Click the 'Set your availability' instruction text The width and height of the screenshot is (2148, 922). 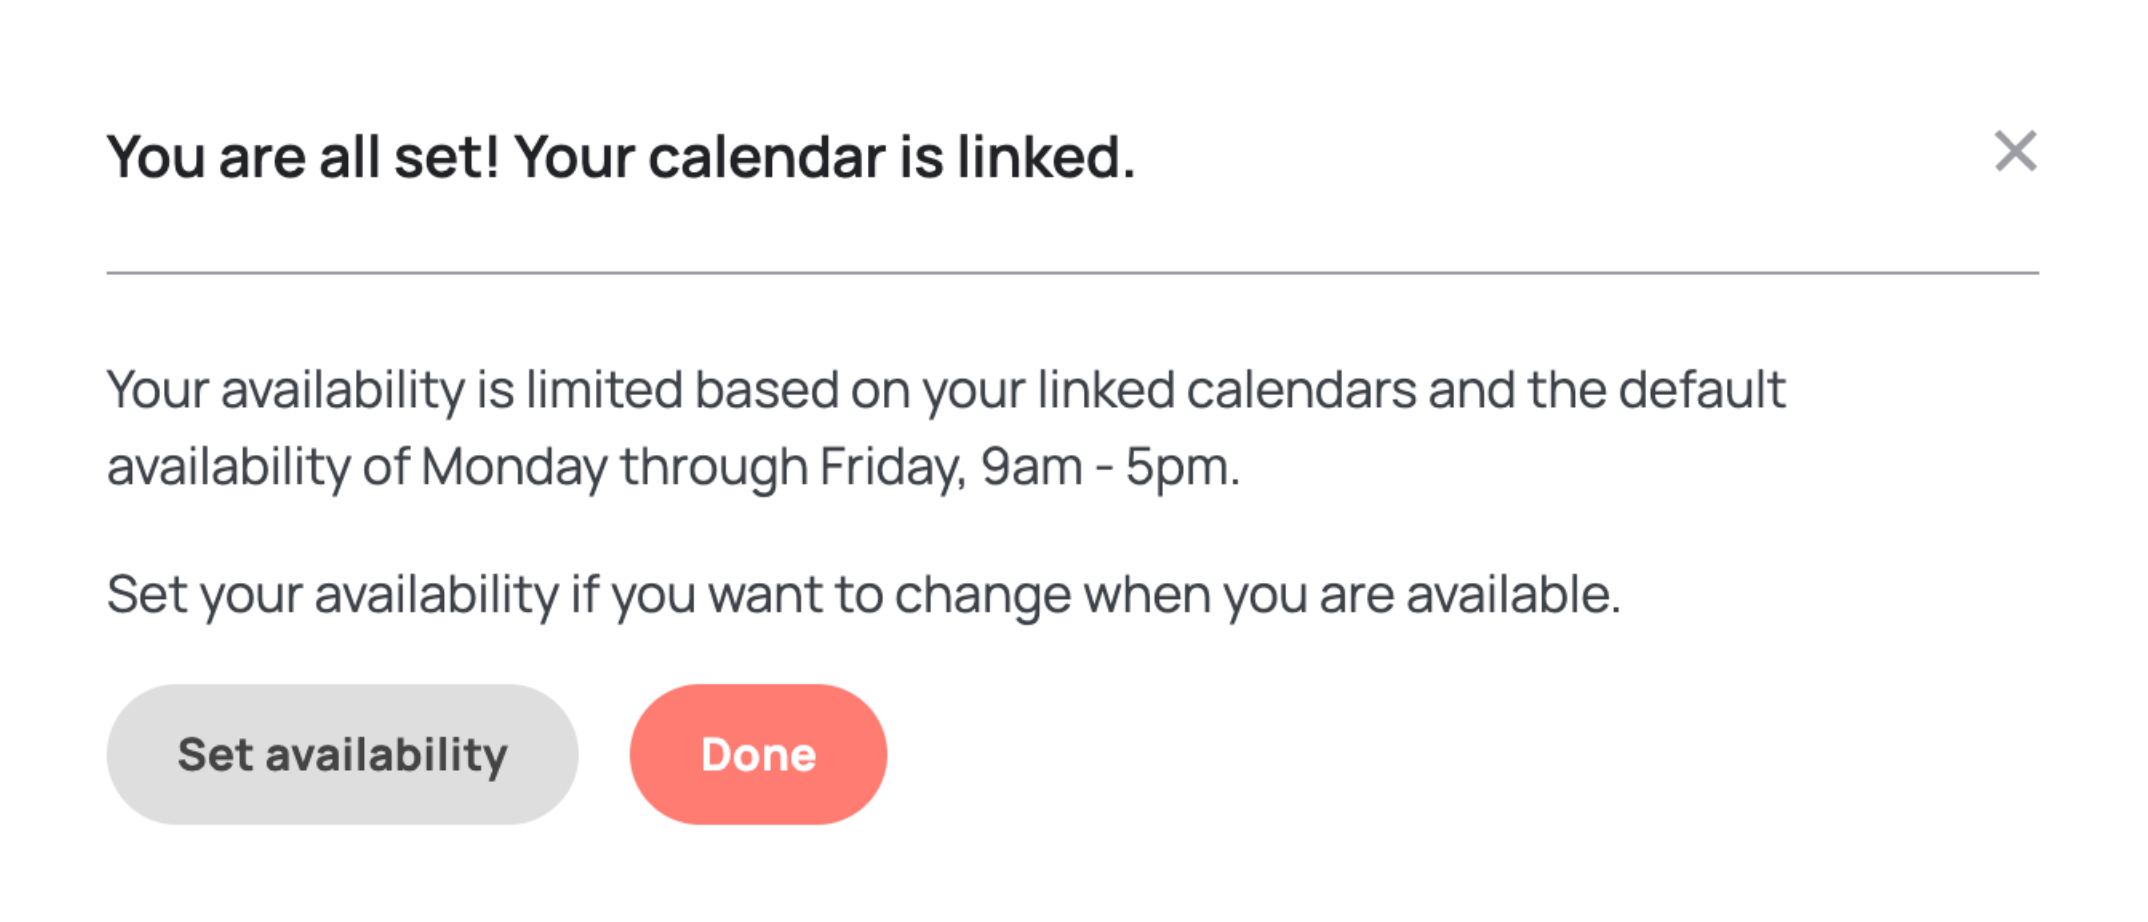pos(864,595)
